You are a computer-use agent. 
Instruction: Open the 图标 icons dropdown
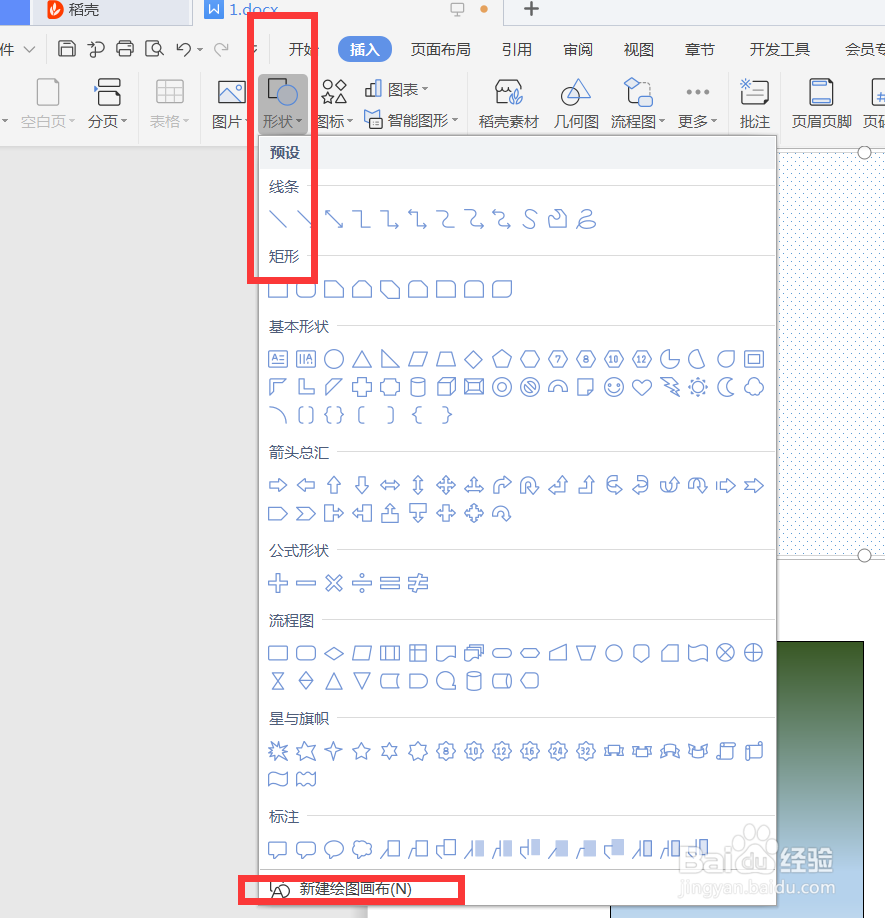coord(334,104)
